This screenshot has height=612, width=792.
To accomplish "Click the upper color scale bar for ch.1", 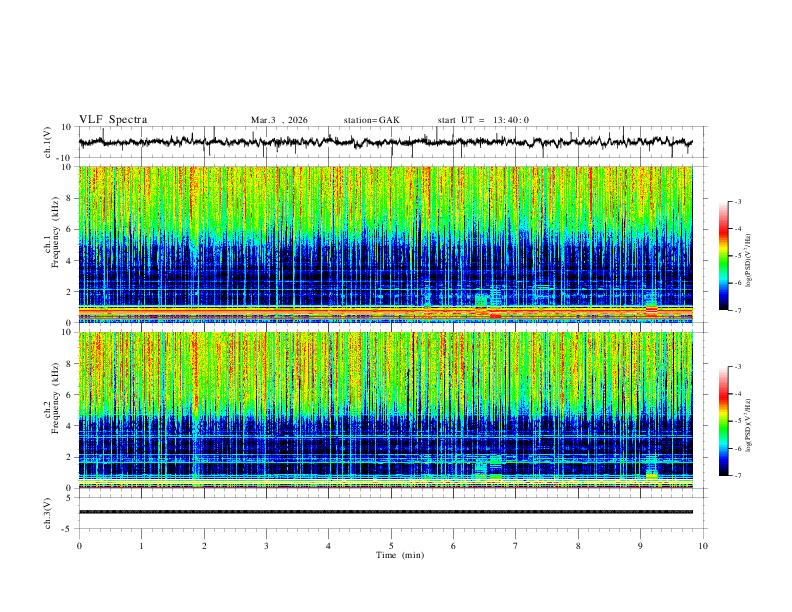I will 723,256.
